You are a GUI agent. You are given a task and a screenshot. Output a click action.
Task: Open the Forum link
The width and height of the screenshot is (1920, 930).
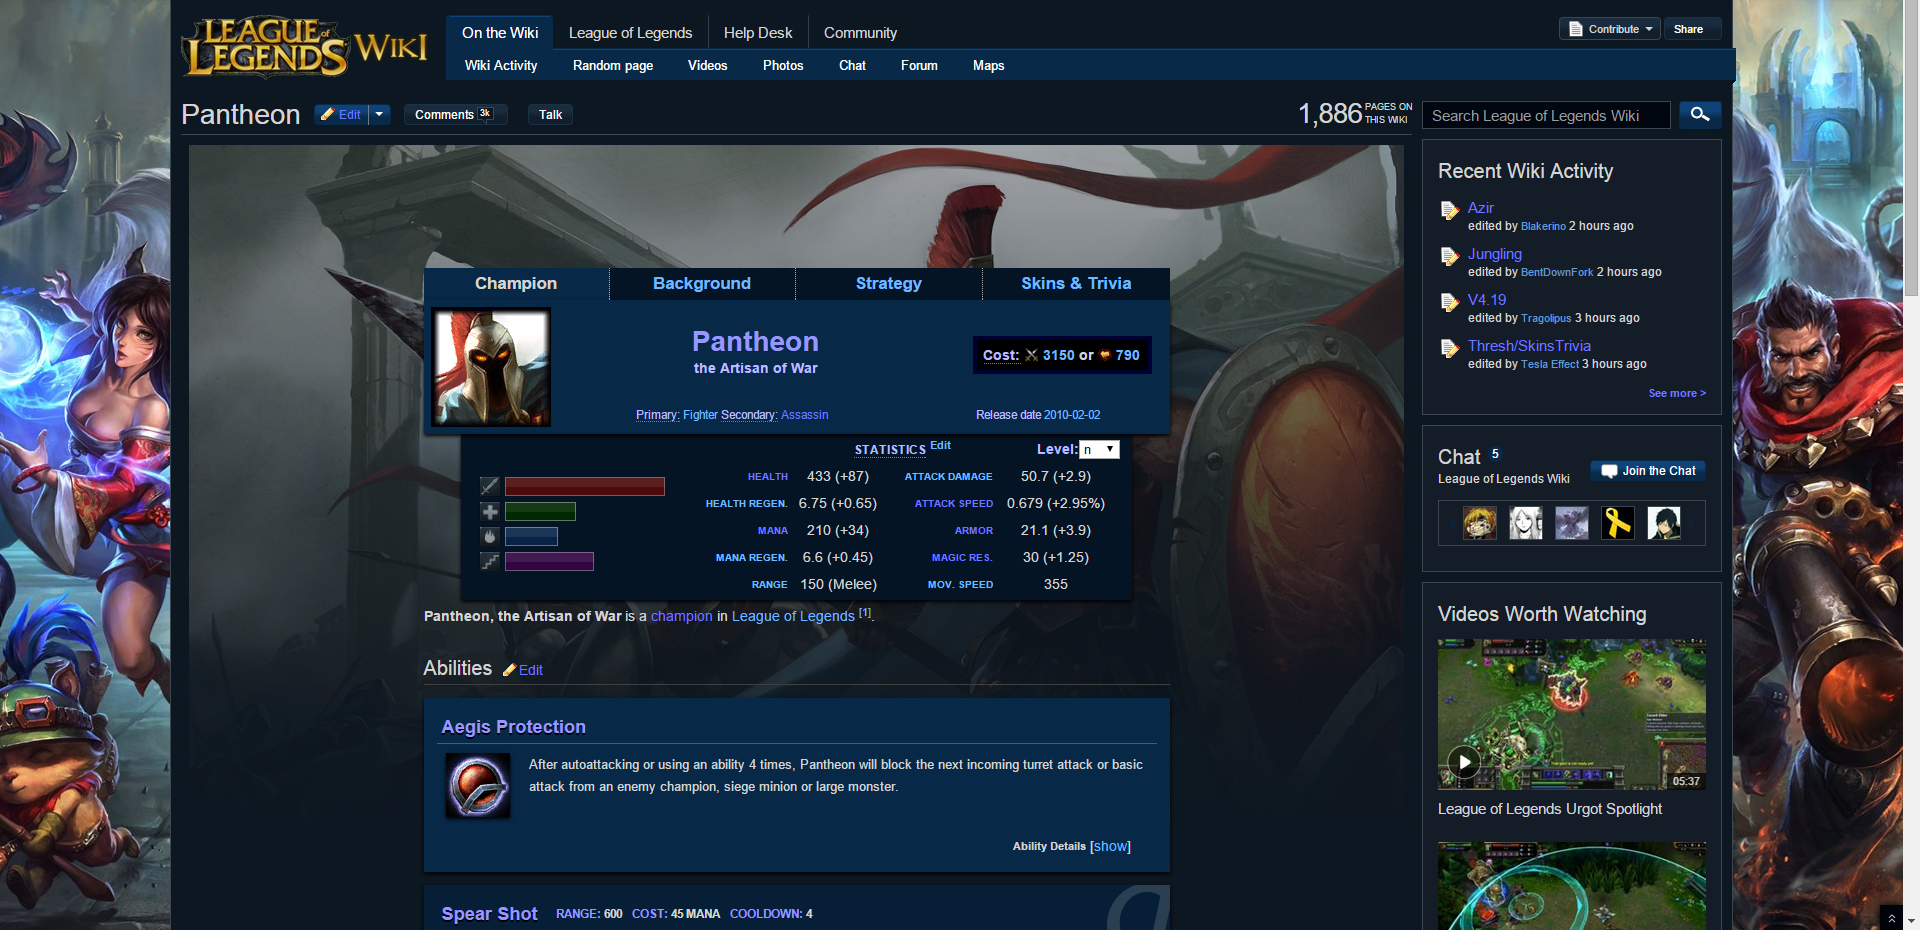click(x=919, y=65)
